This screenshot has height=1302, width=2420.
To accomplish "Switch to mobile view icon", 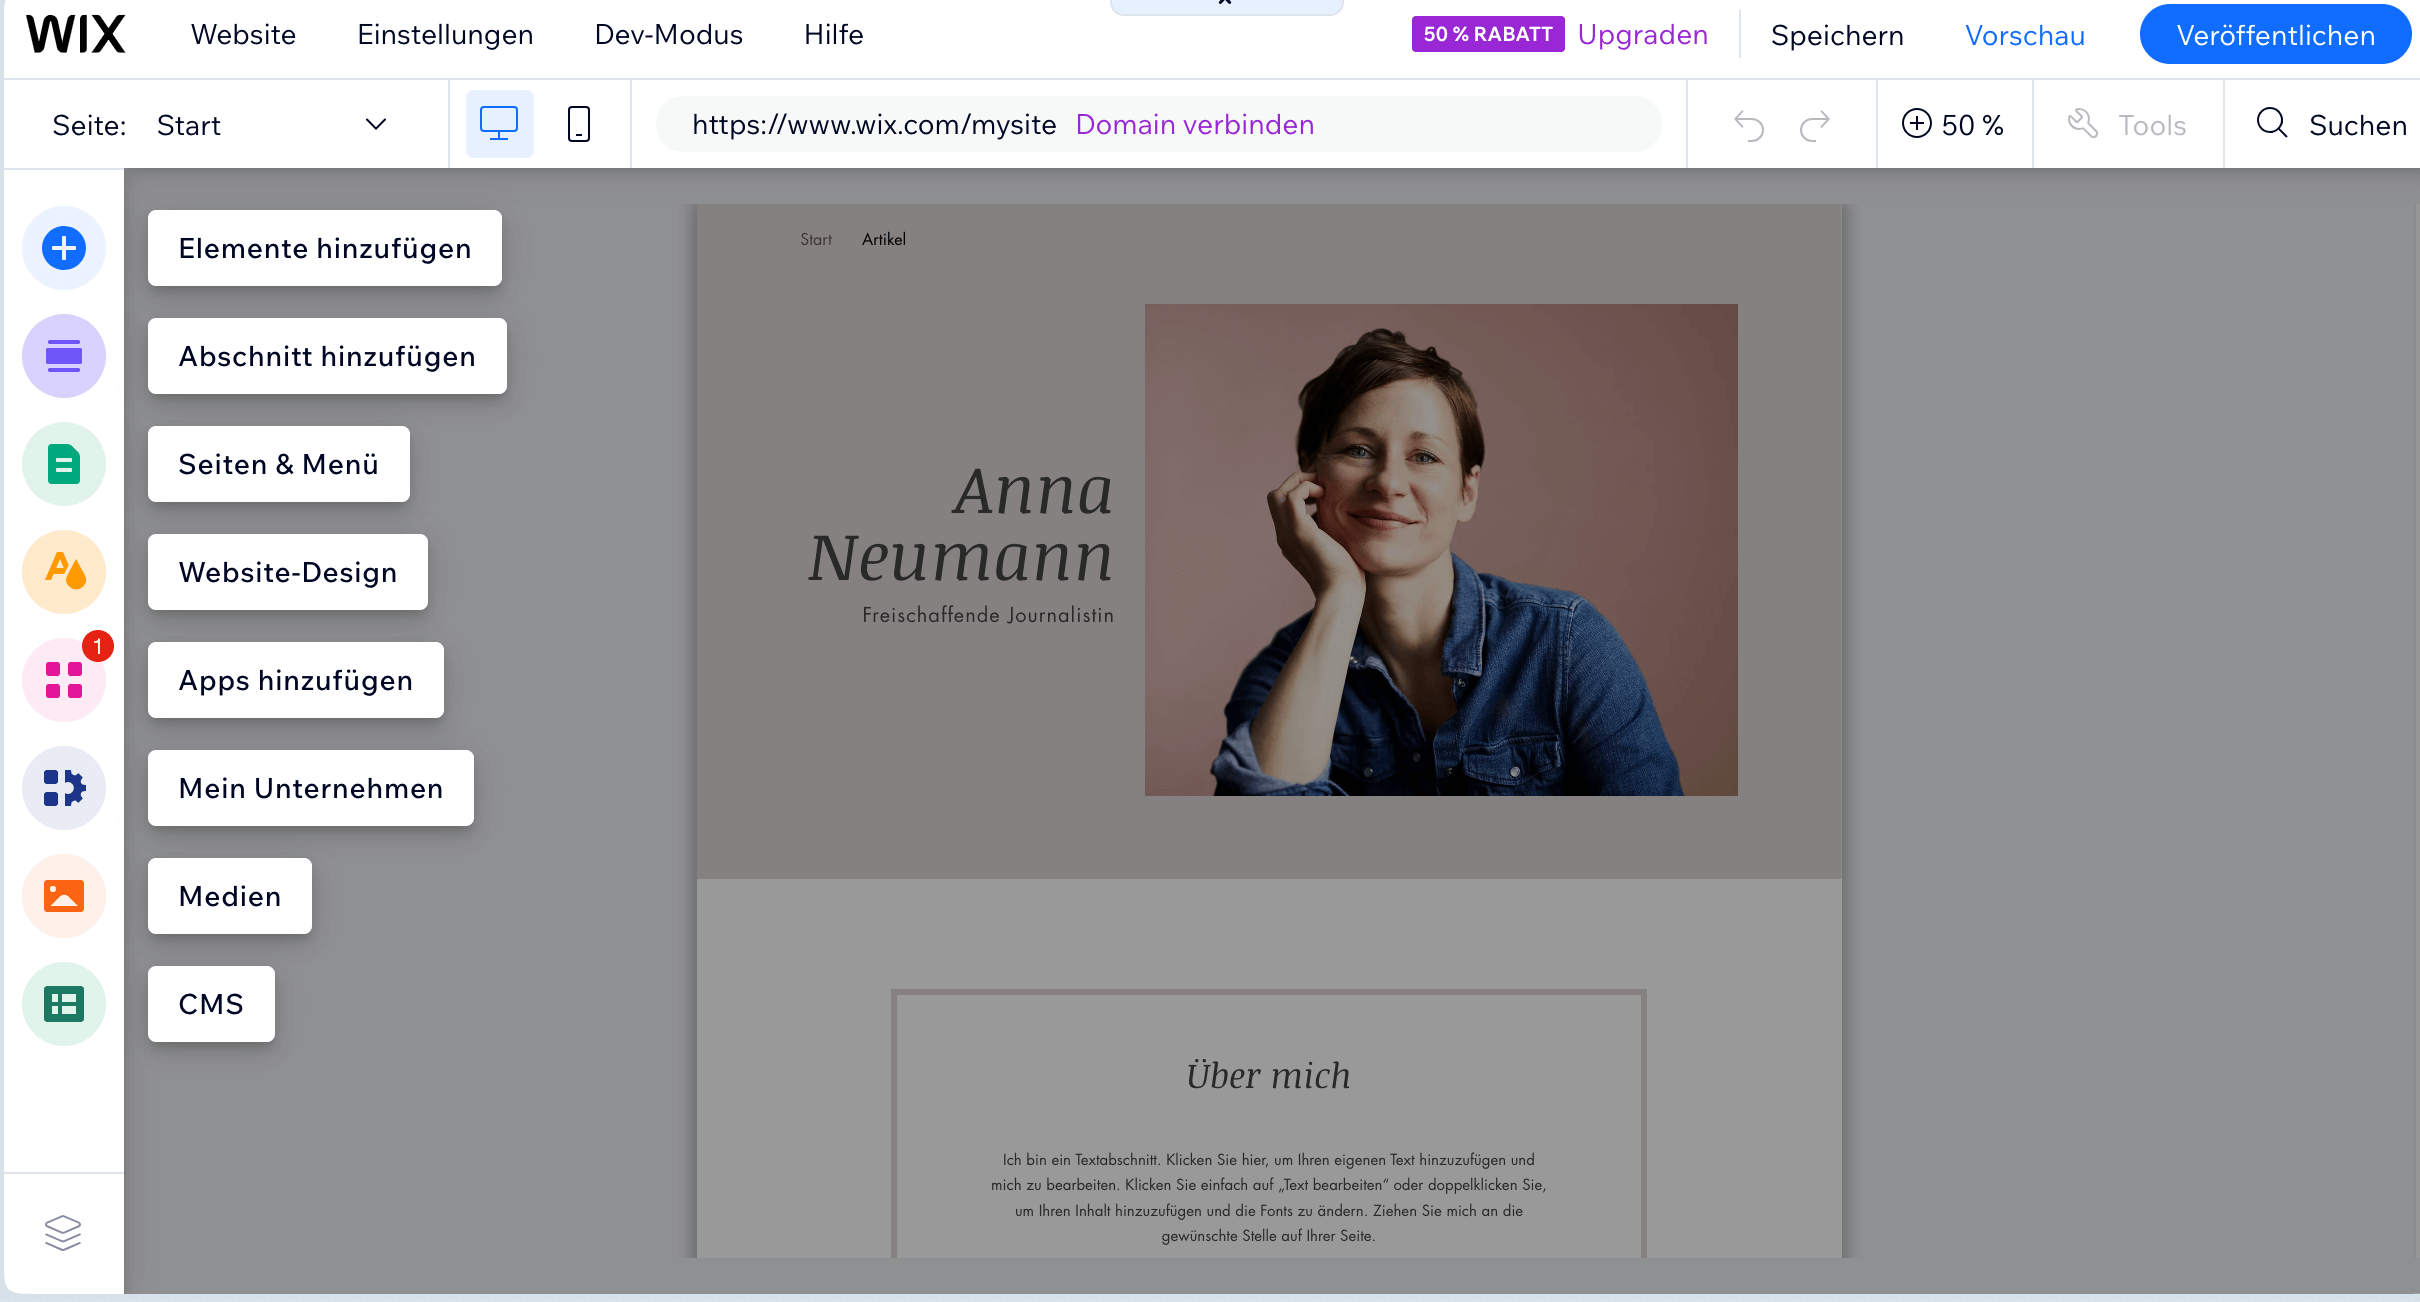I will point(579,124).
